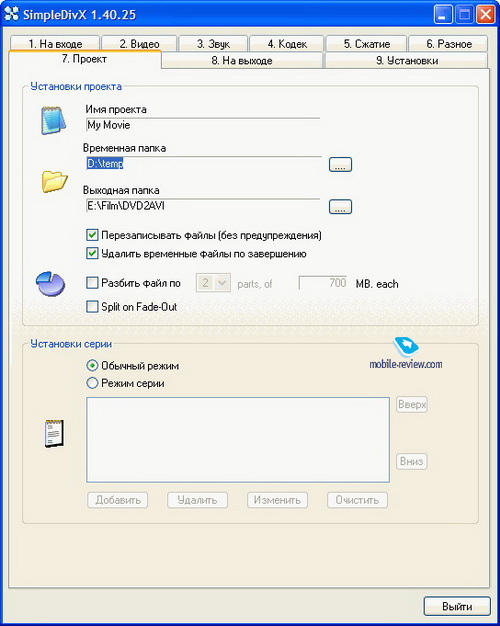
Task: Click the notepad icon beside project name
Action: tap(53, 120)
